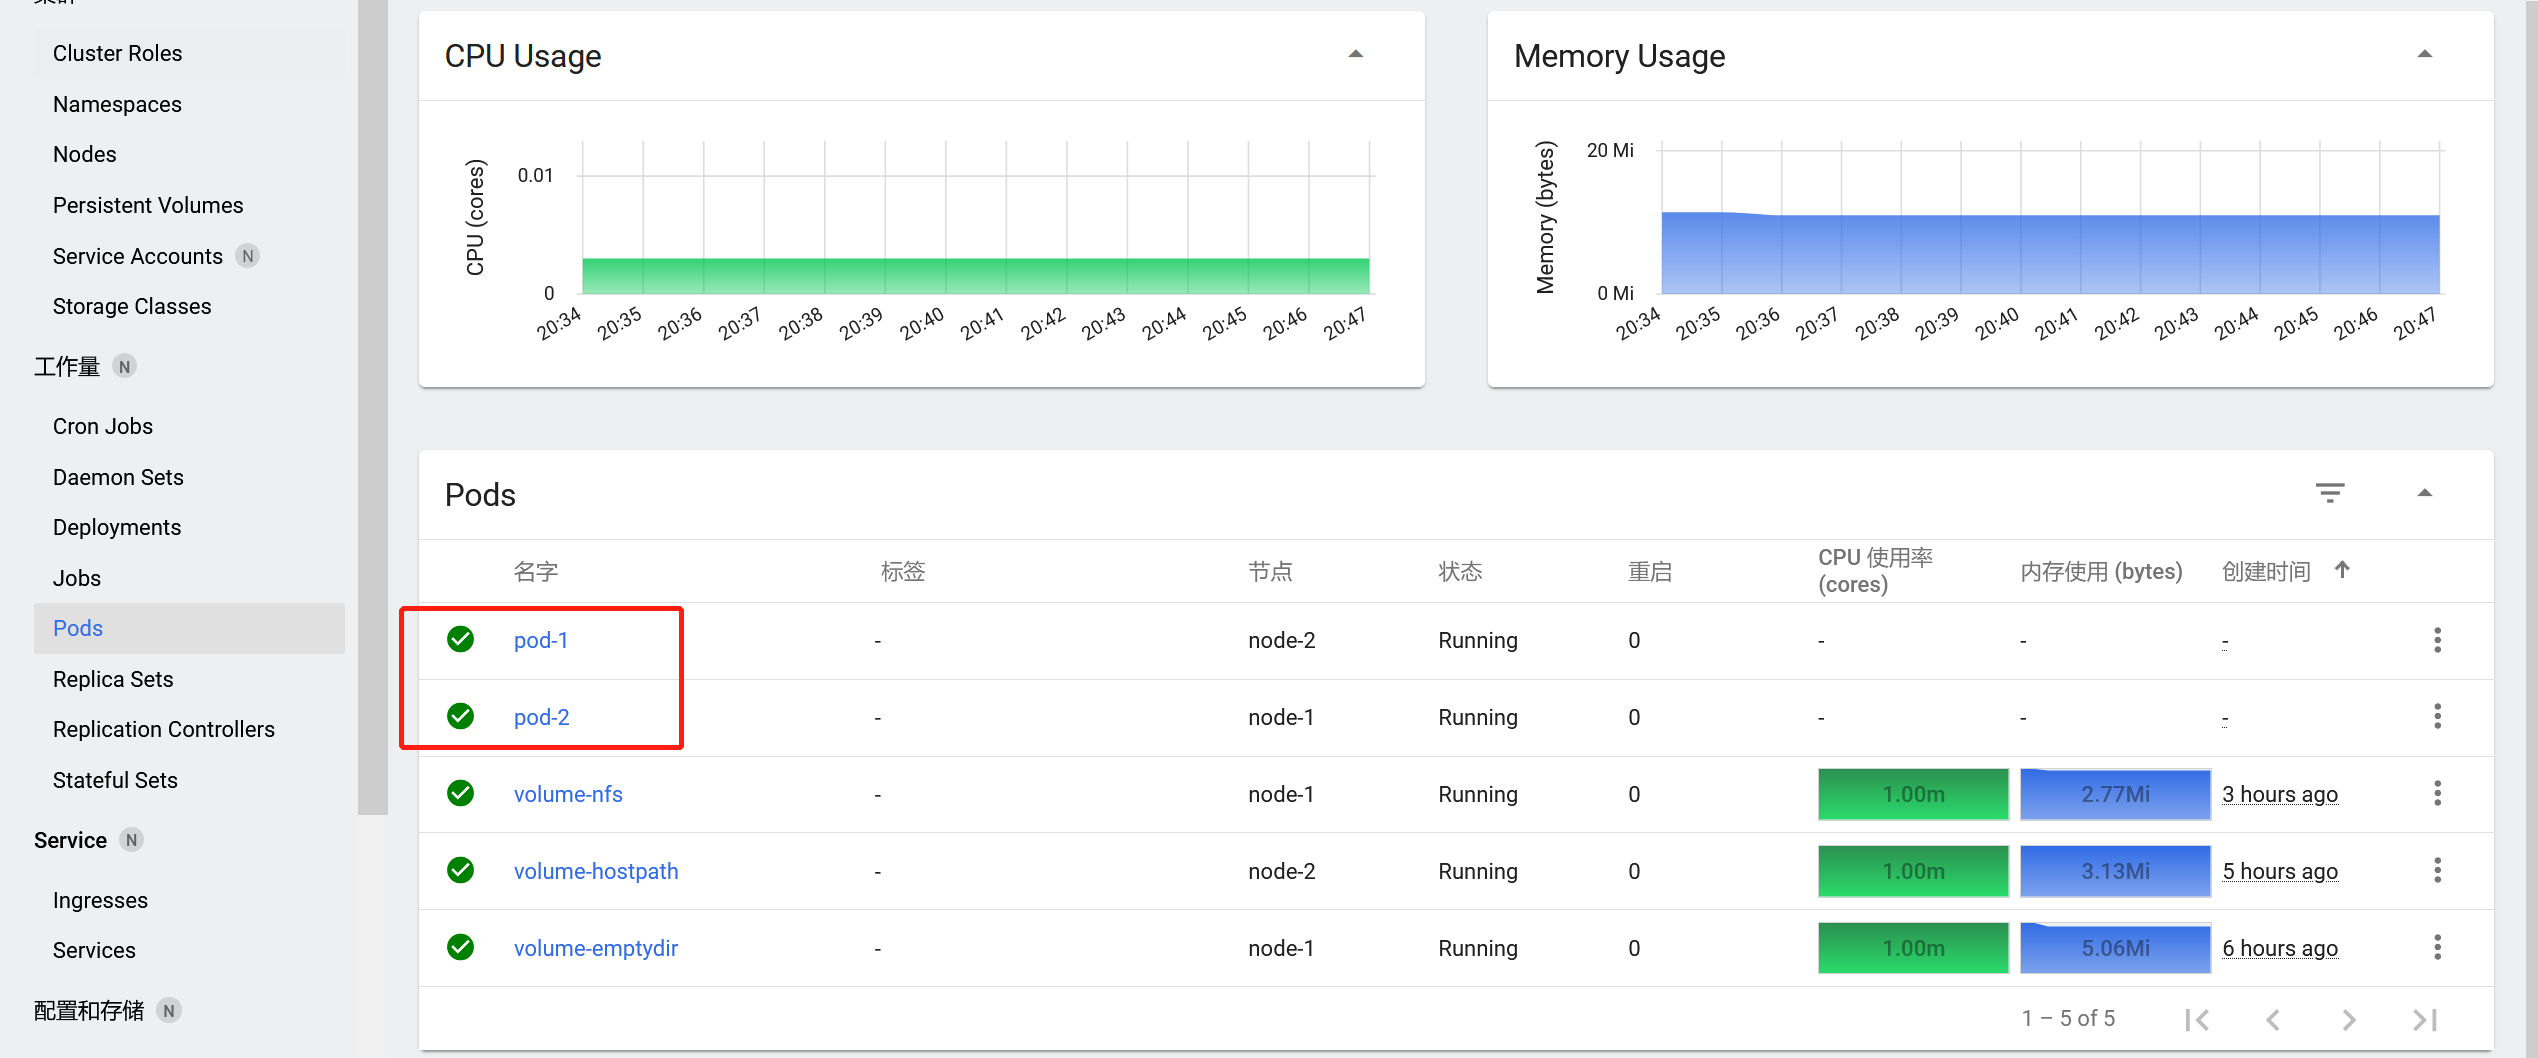The width and height of the screenshot is (2538, 1058).
Task: Go to the next page of pods
Action: [2349, 1019]
